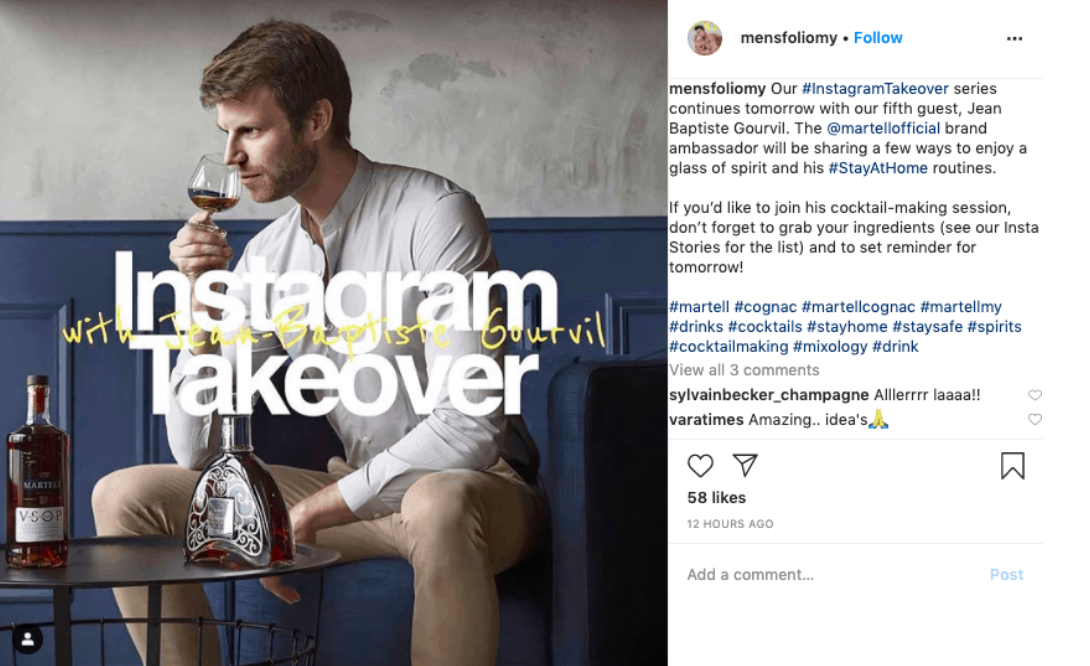
Task: Open the #martellcognac hashtag
Action: click(x=858, y=307)
